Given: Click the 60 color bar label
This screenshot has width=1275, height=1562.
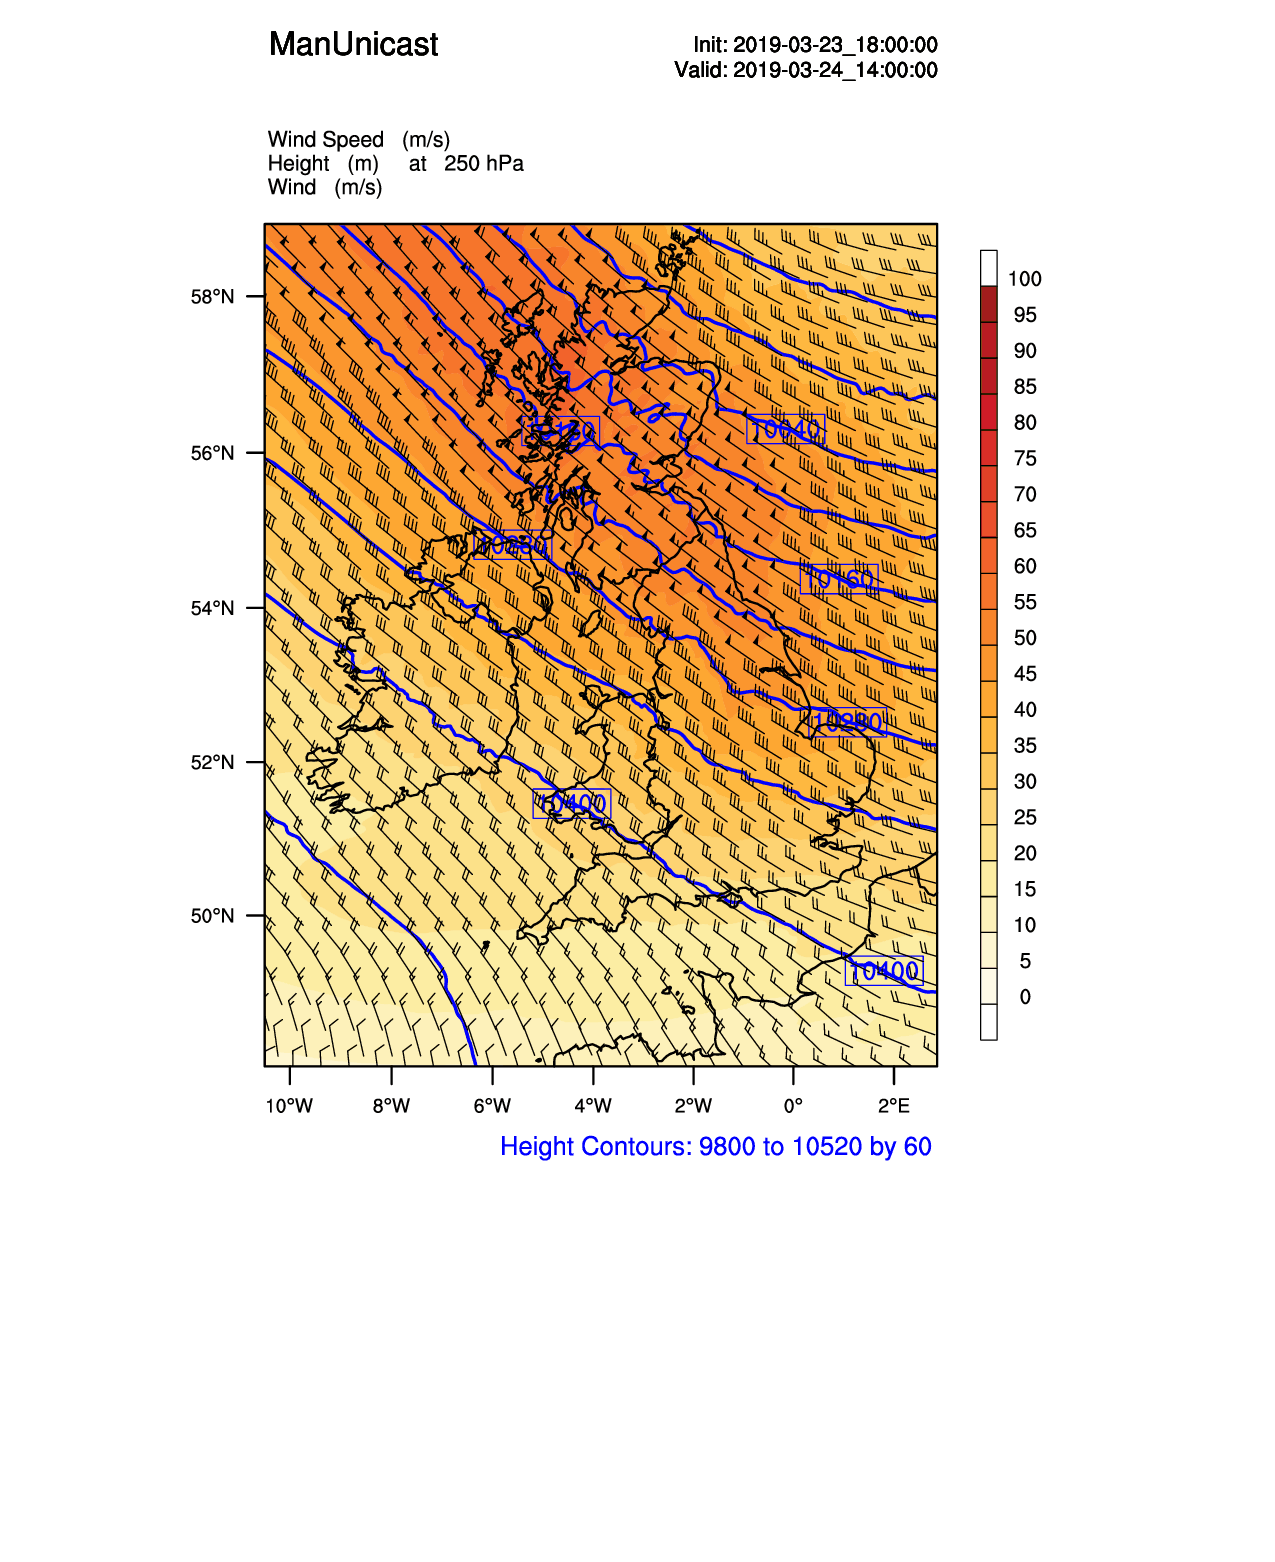Looking at the screenshot, I should [1025, 567].
